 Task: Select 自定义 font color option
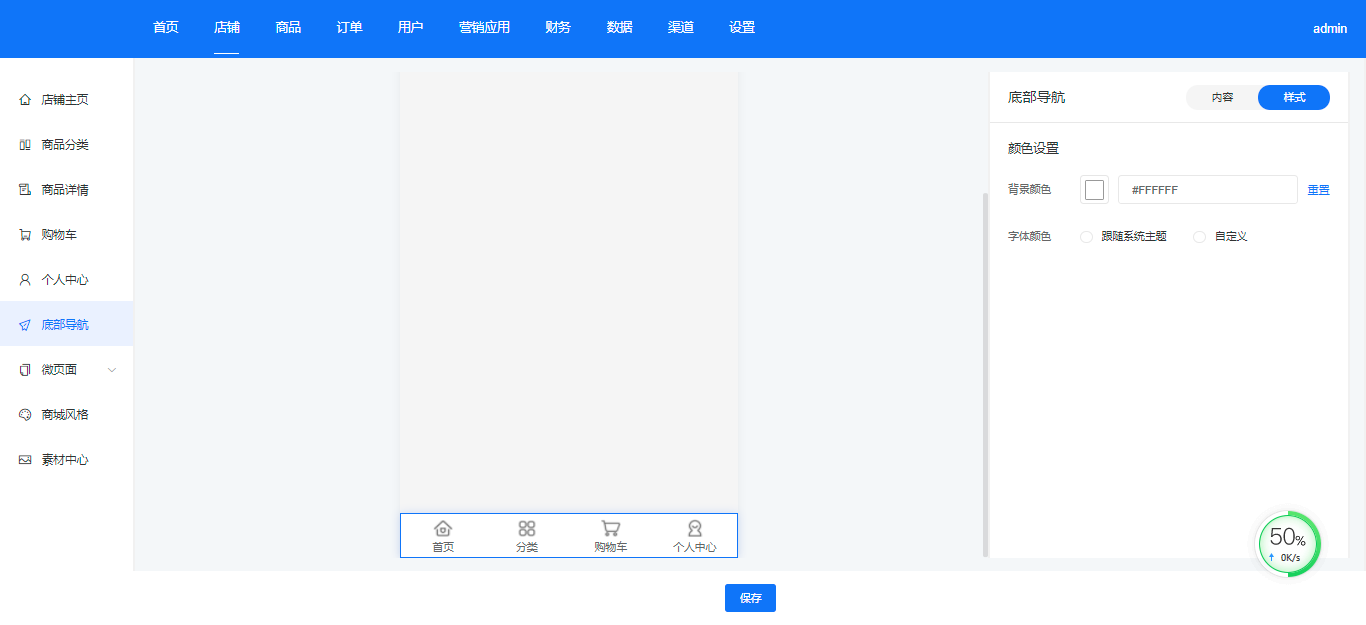[x=1200, y=237]
